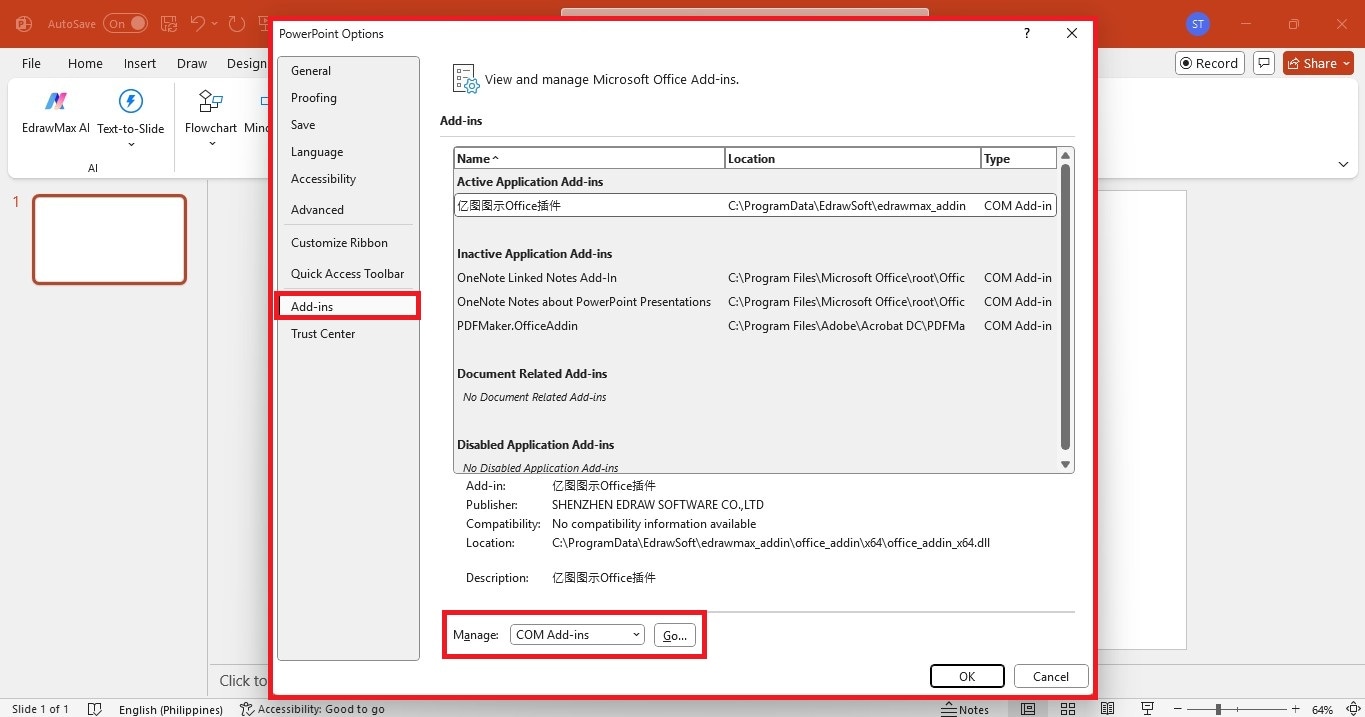Select OneNote Linked Notes Add-In row
1365x717 pixels.
click(755, 278)
